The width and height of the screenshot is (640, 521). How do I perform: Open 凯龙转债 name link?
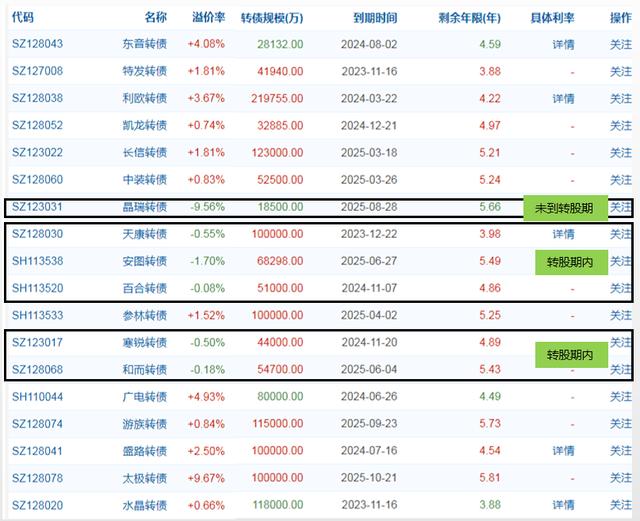[x=145, y=125]
